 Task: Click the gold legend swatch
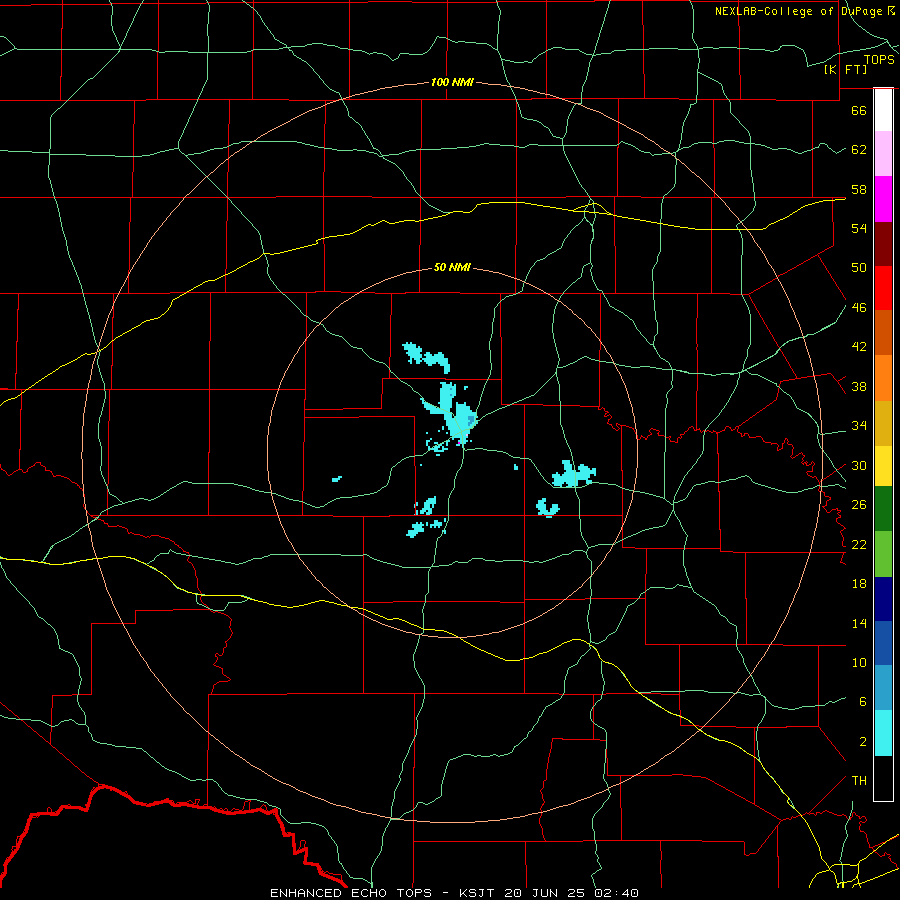click(x=883, y=424)
